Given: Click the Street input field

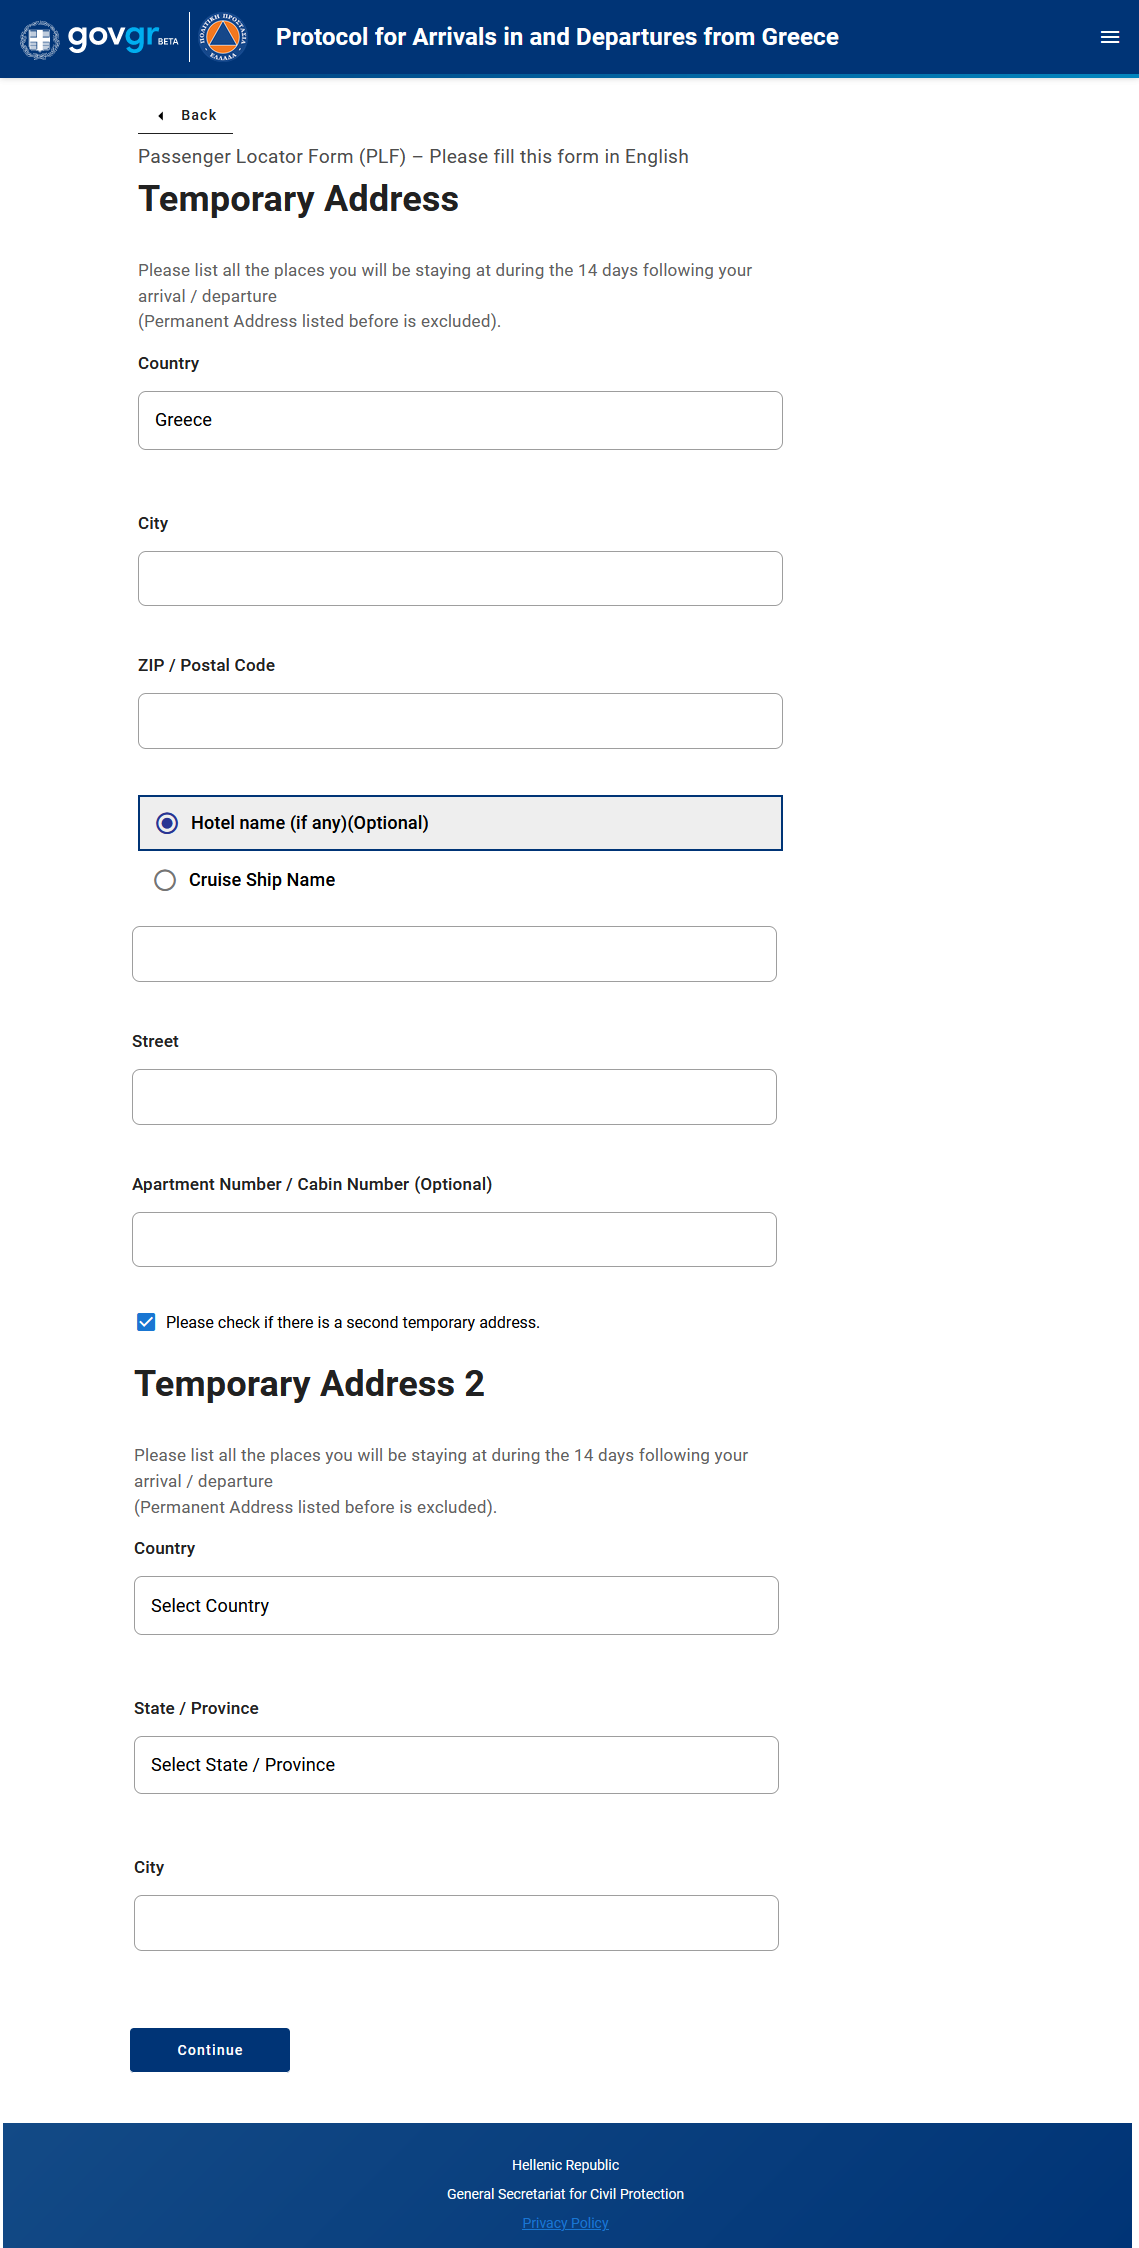Looking at the screenshot, I should 454,1097.
